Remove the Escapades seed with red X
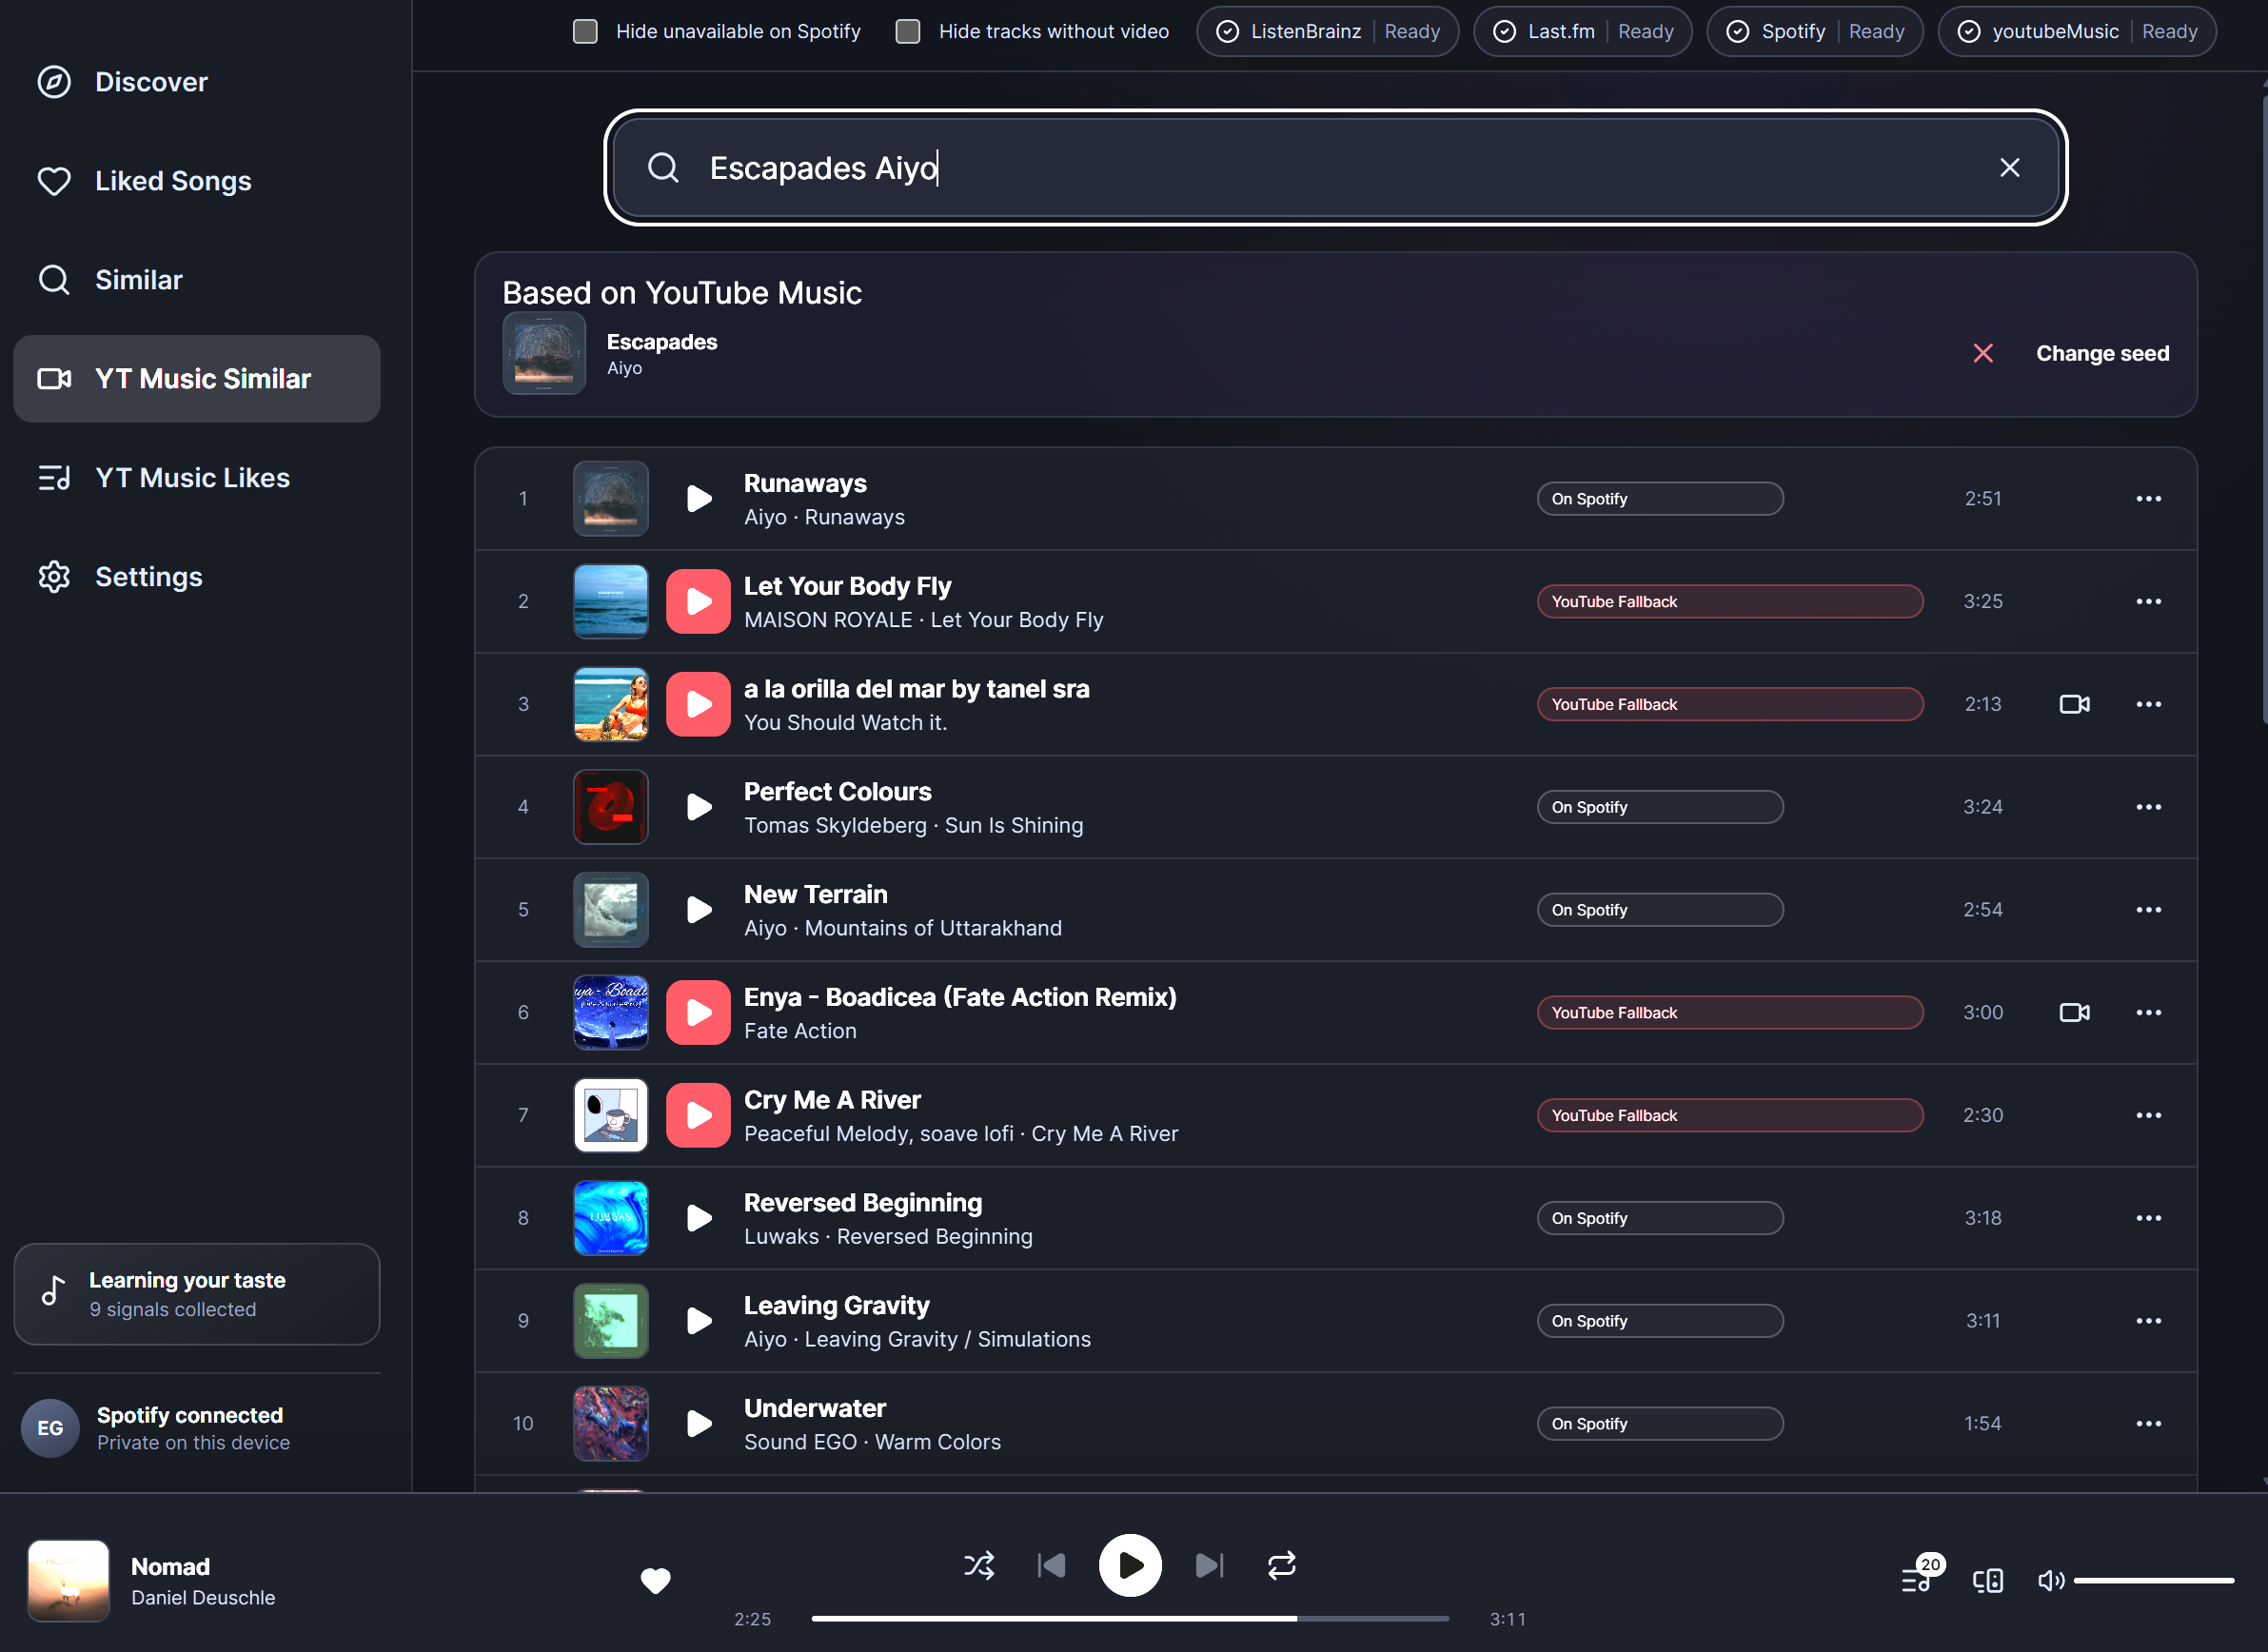 pos(1983,354)
